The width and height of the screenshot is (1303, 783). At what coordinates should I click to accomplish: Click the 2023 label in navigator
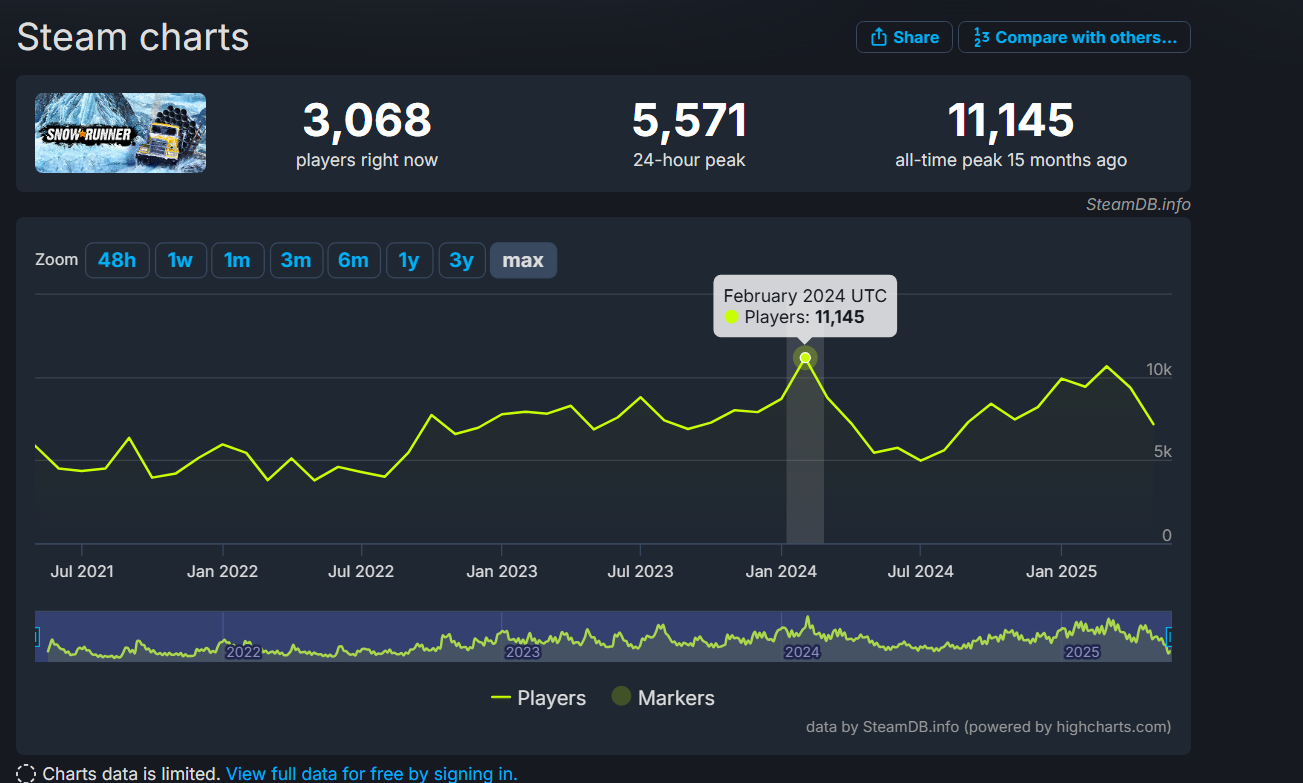[x=523, y=652]
